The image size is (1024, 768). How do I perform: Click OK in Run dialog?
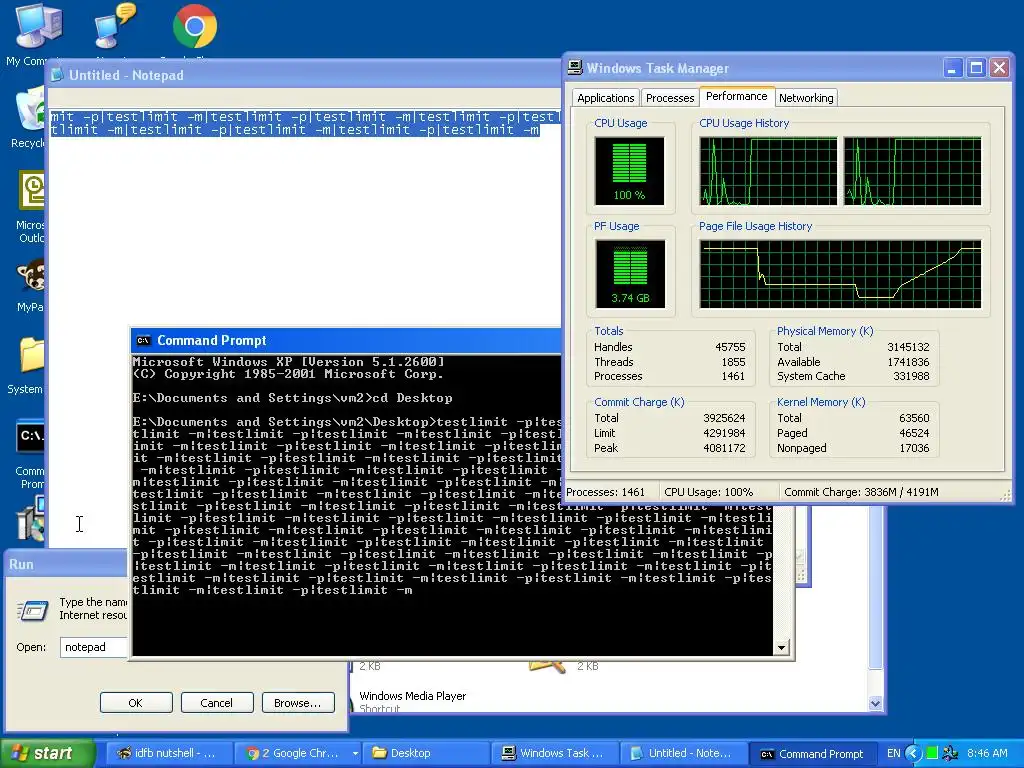pos(136,703)
